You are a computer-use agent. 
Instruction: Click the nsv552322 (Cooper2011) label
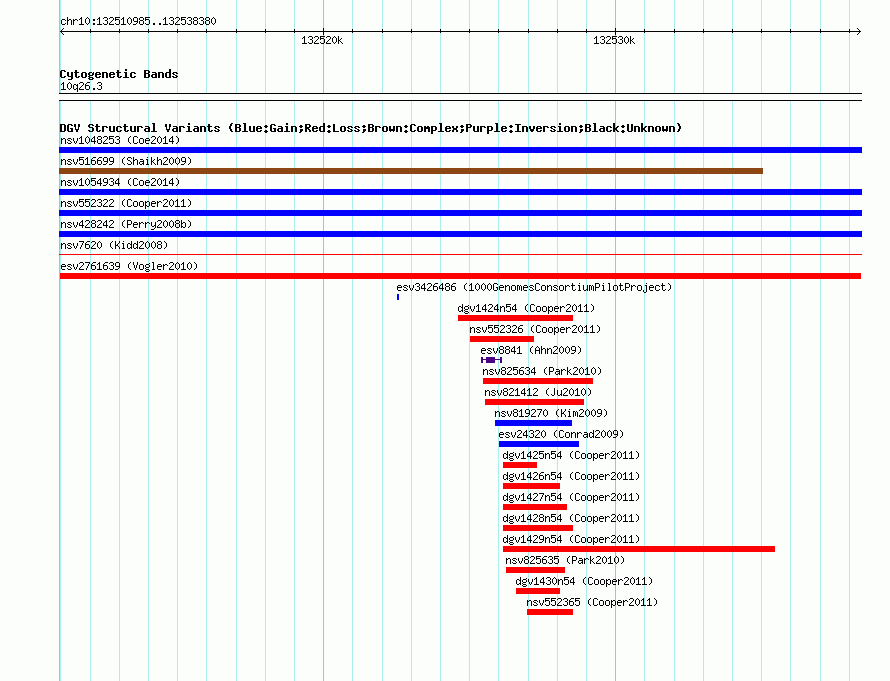tap(126, 203)
